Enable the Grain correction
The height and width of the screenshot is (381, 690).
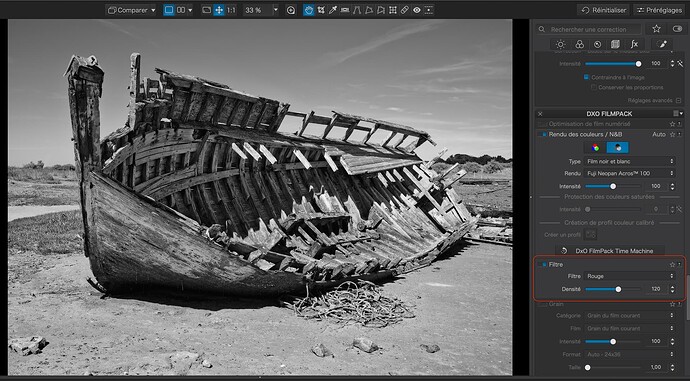tap(542, 304)
